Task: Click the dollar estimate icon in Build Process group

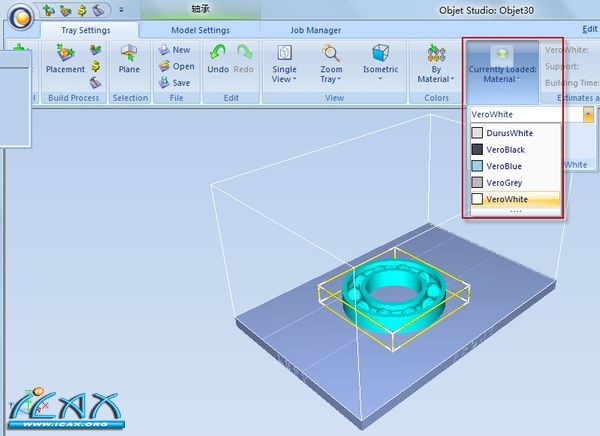Action: click(x=96, y=66)
